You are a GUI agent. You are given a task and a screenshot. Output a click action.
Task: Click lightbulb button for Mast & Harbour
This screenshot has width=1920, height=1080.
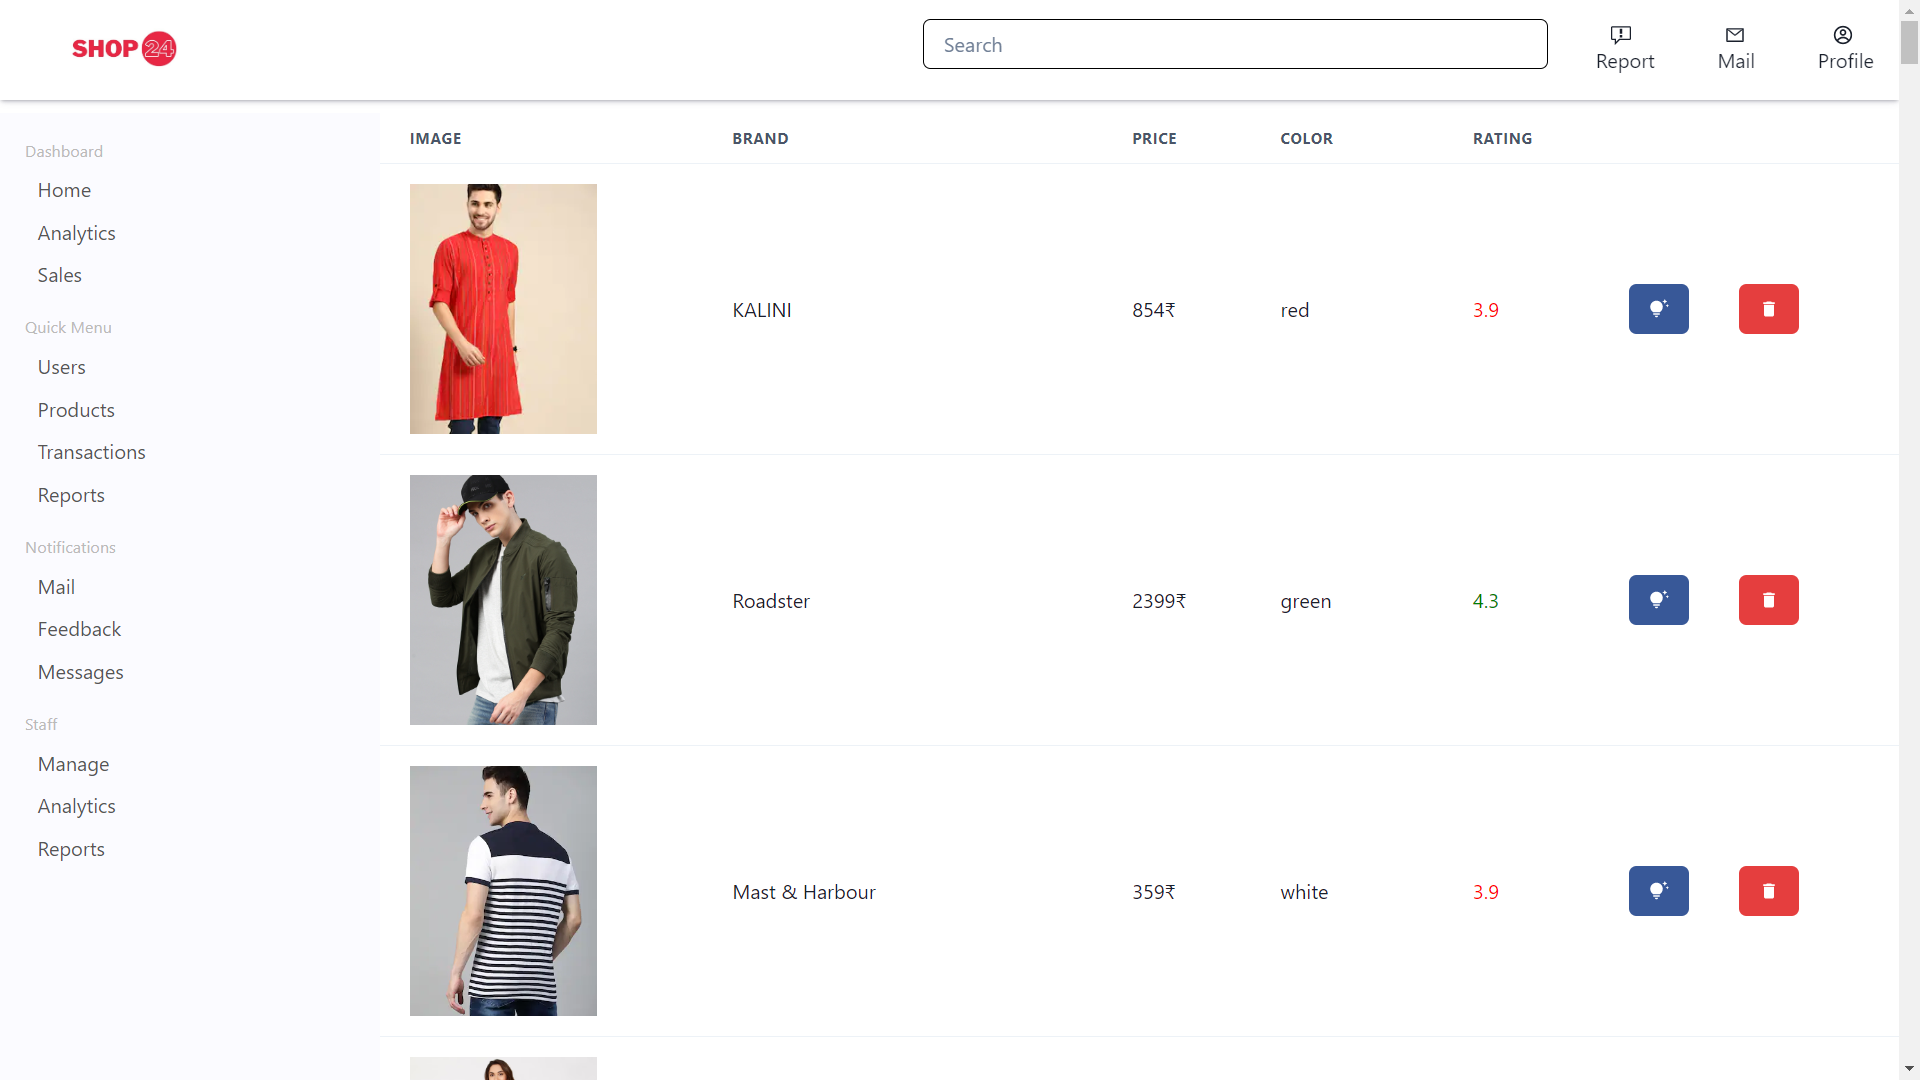(1658, 891)
